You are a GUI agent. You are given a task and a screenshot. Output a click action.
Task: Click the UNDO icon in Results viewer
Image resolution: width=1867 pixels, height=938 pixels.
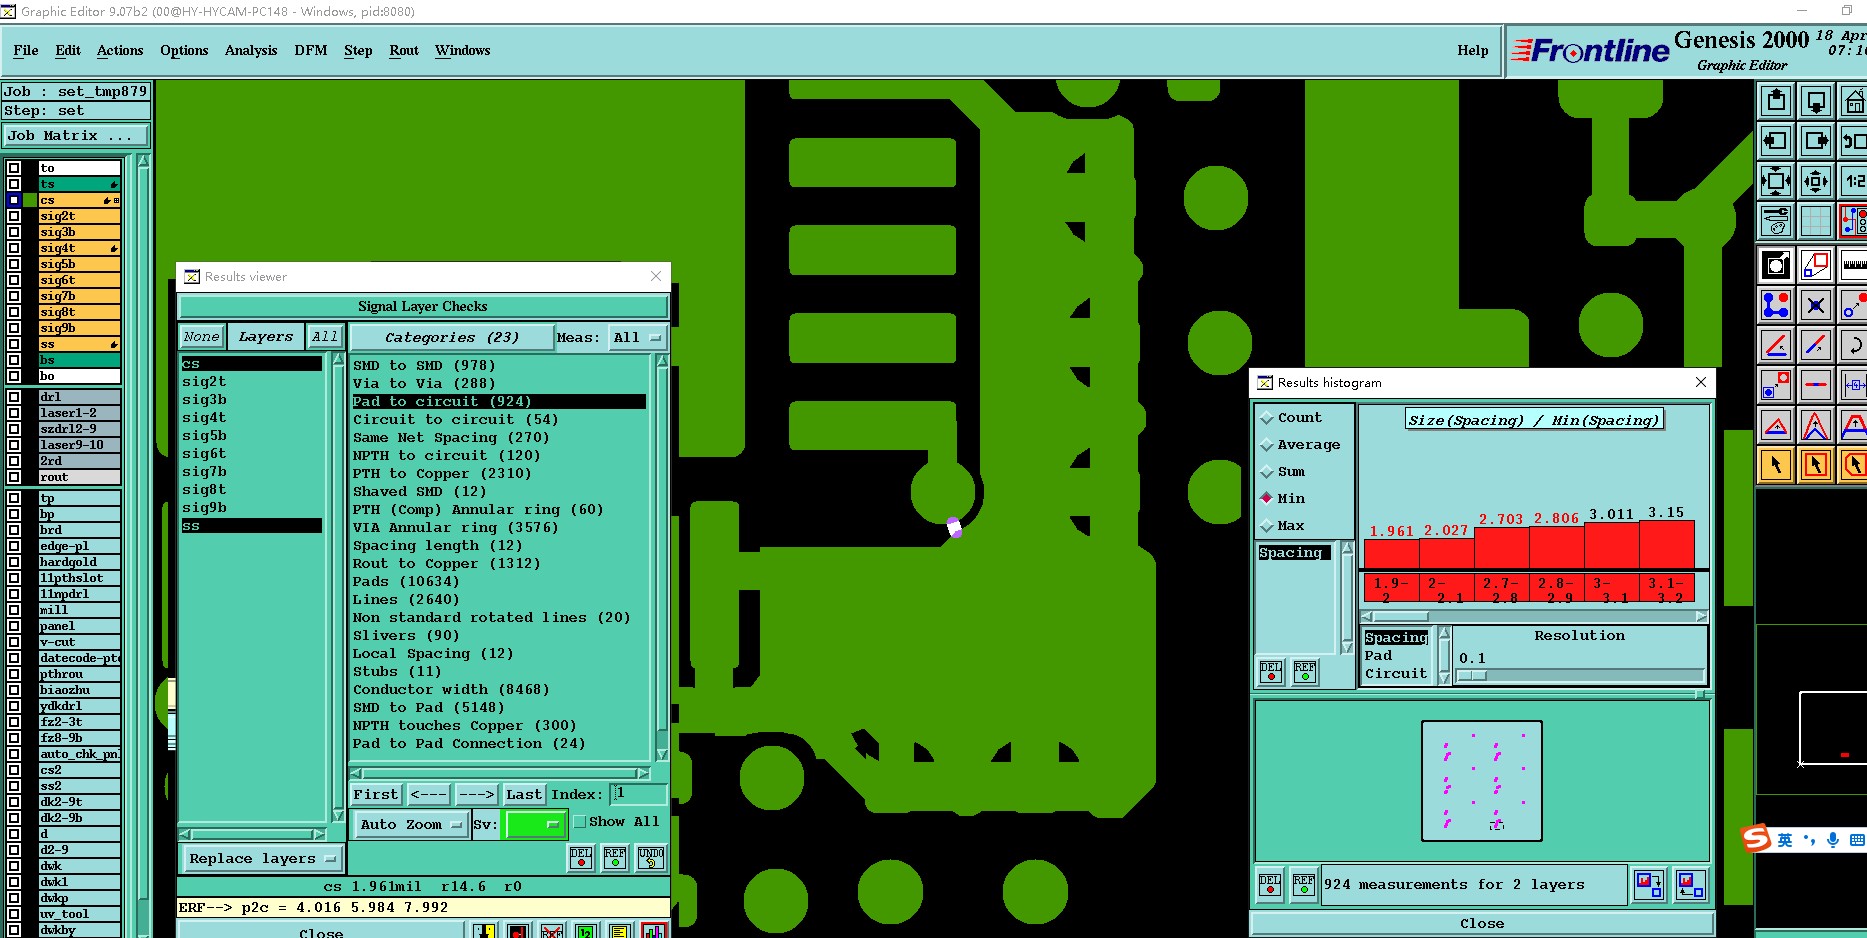pos(651,857)
